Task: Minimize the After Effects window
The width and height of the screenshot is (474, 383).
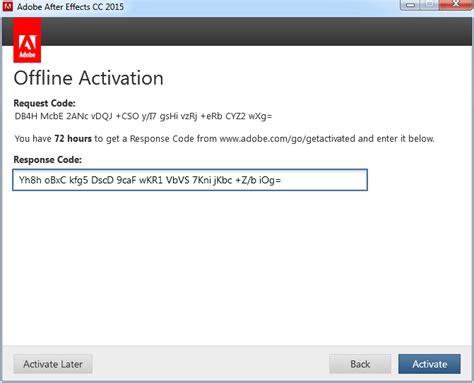Action: 410,5
